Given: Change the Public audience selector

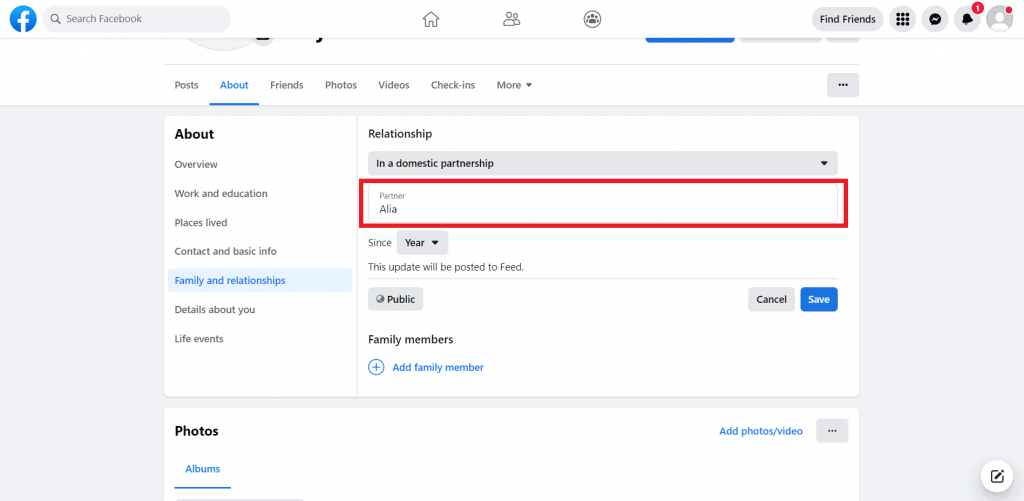Looking at the screenshot, I should coord(396,299).
